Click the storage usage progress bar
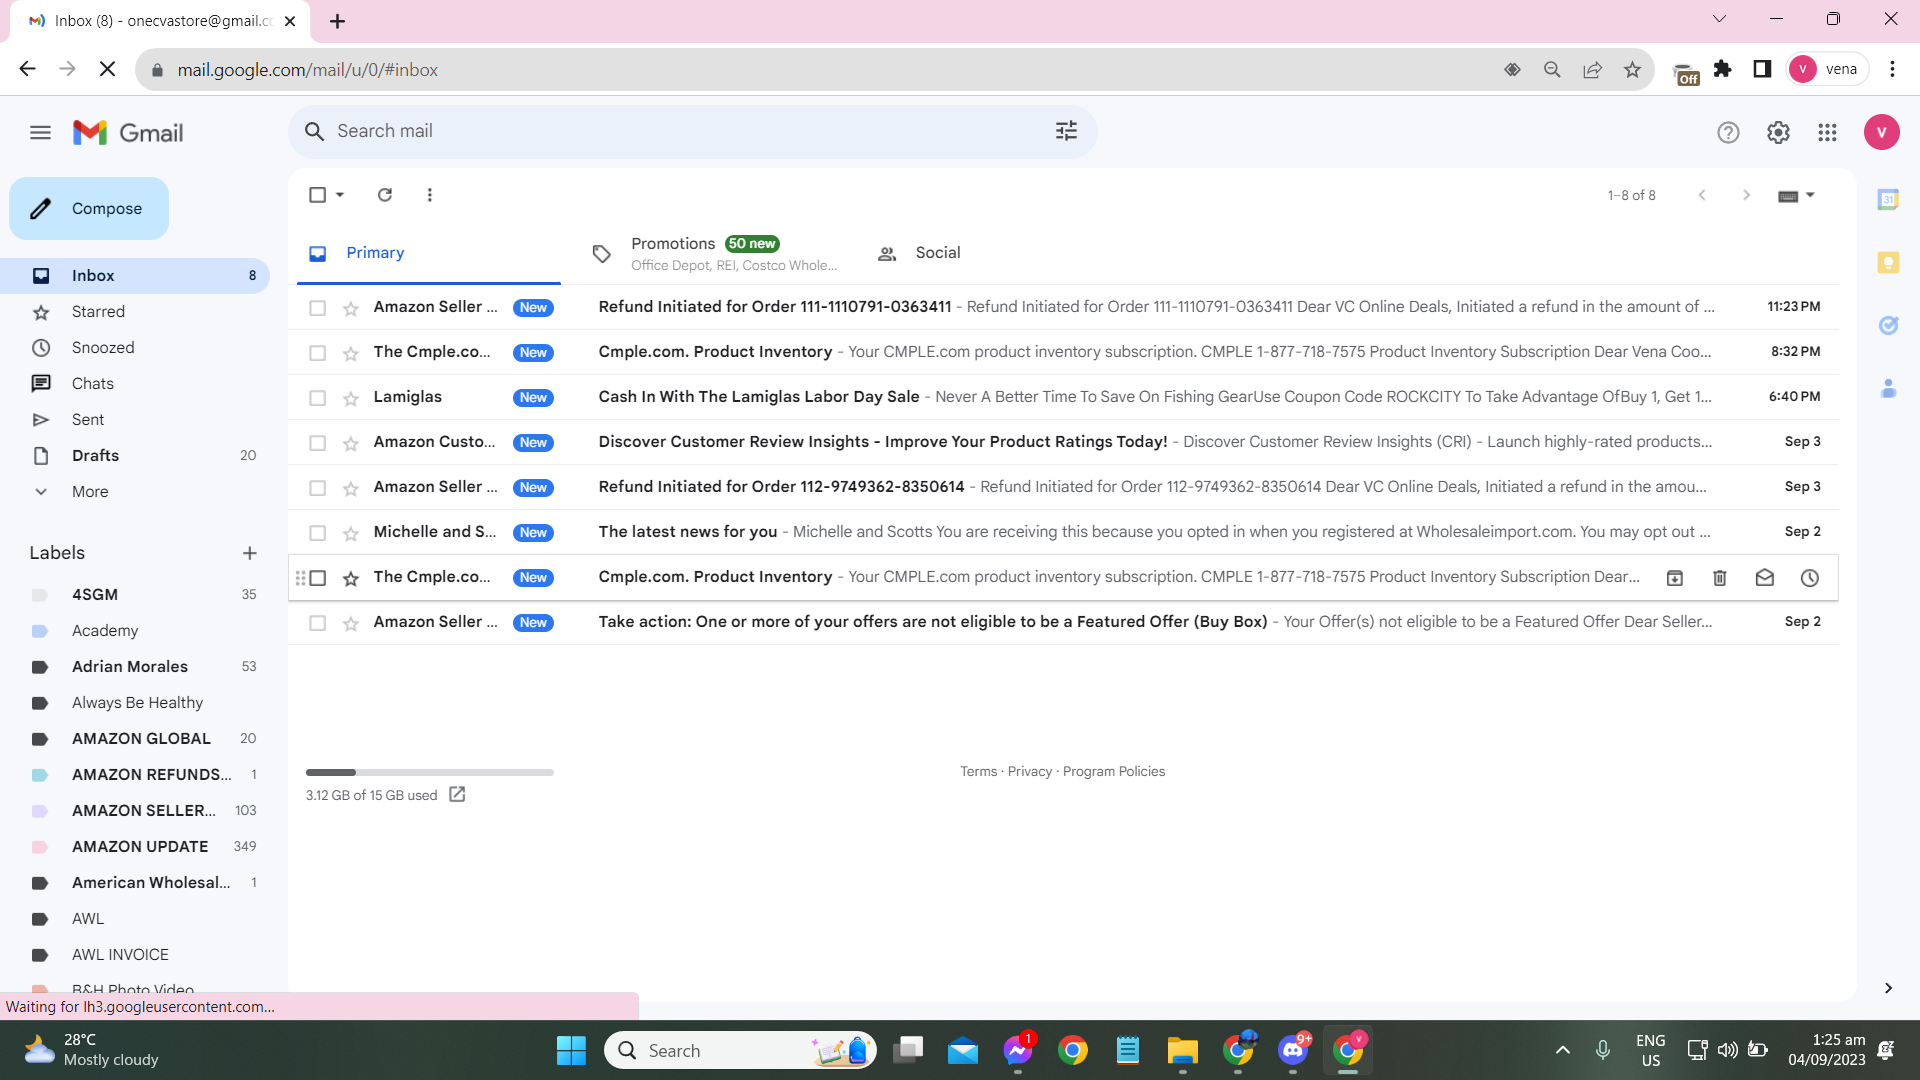This screenshot has height=1080, width=1920. 430,773
